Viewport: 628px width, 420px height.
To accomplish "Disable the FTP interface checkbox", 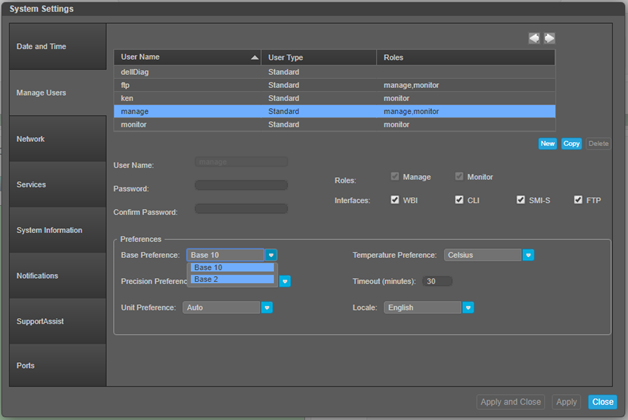I will click(578, 200).
